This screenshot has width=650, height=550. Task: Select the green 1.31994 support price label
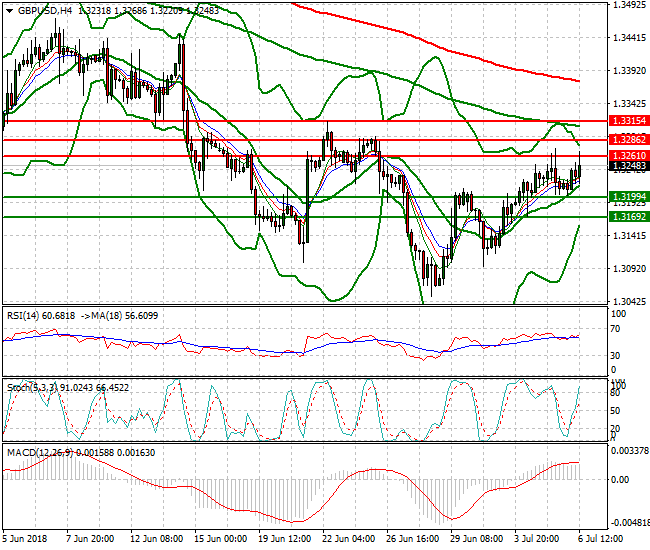point(629,196)
